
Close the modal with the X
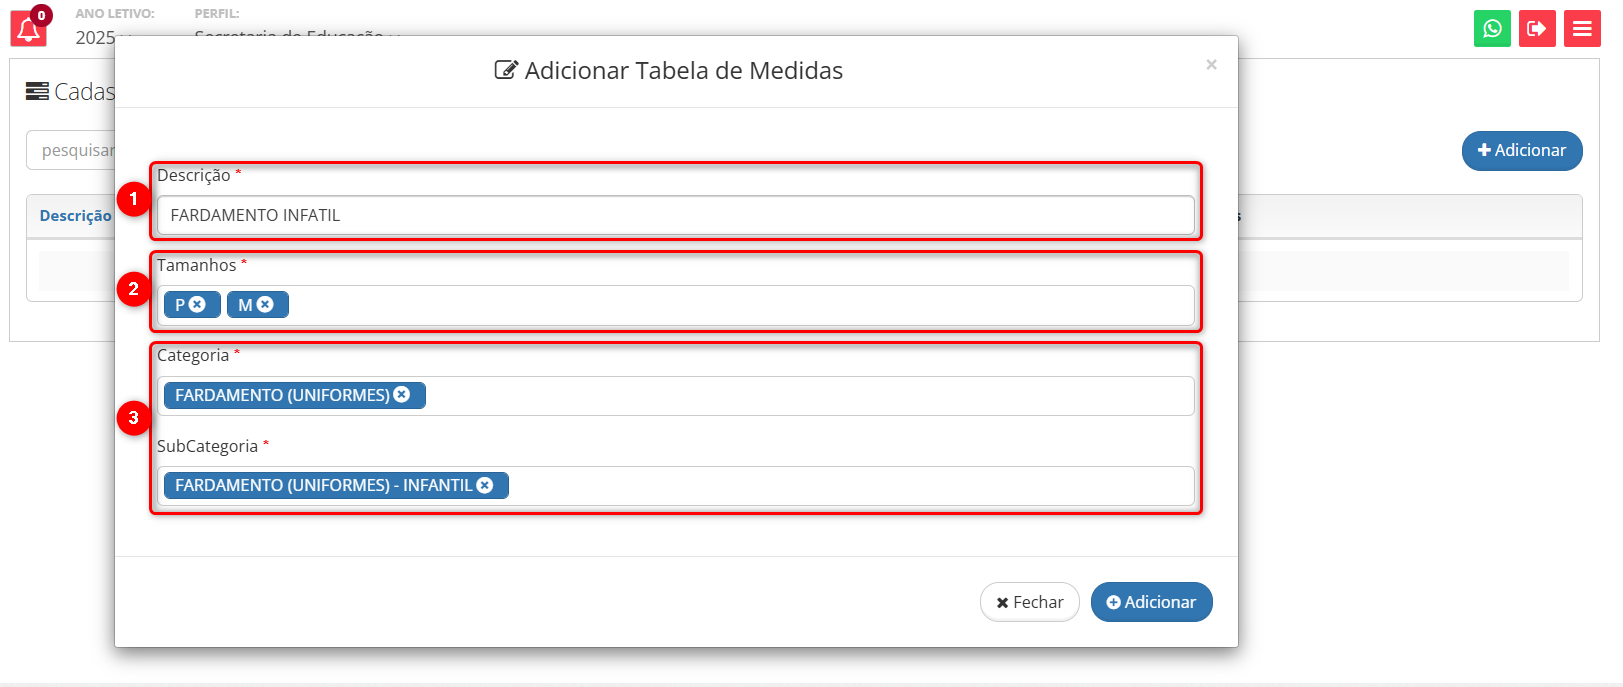1211,65
